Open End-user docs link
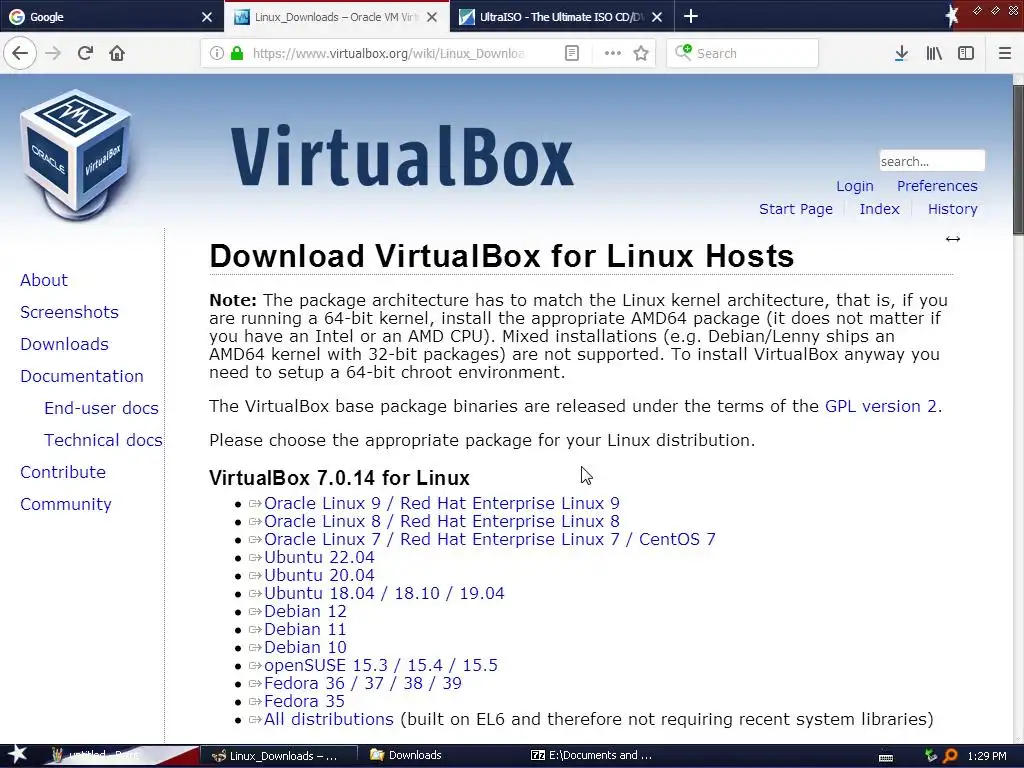Screen dimensions: 1024x768 (x=101, y=408)
